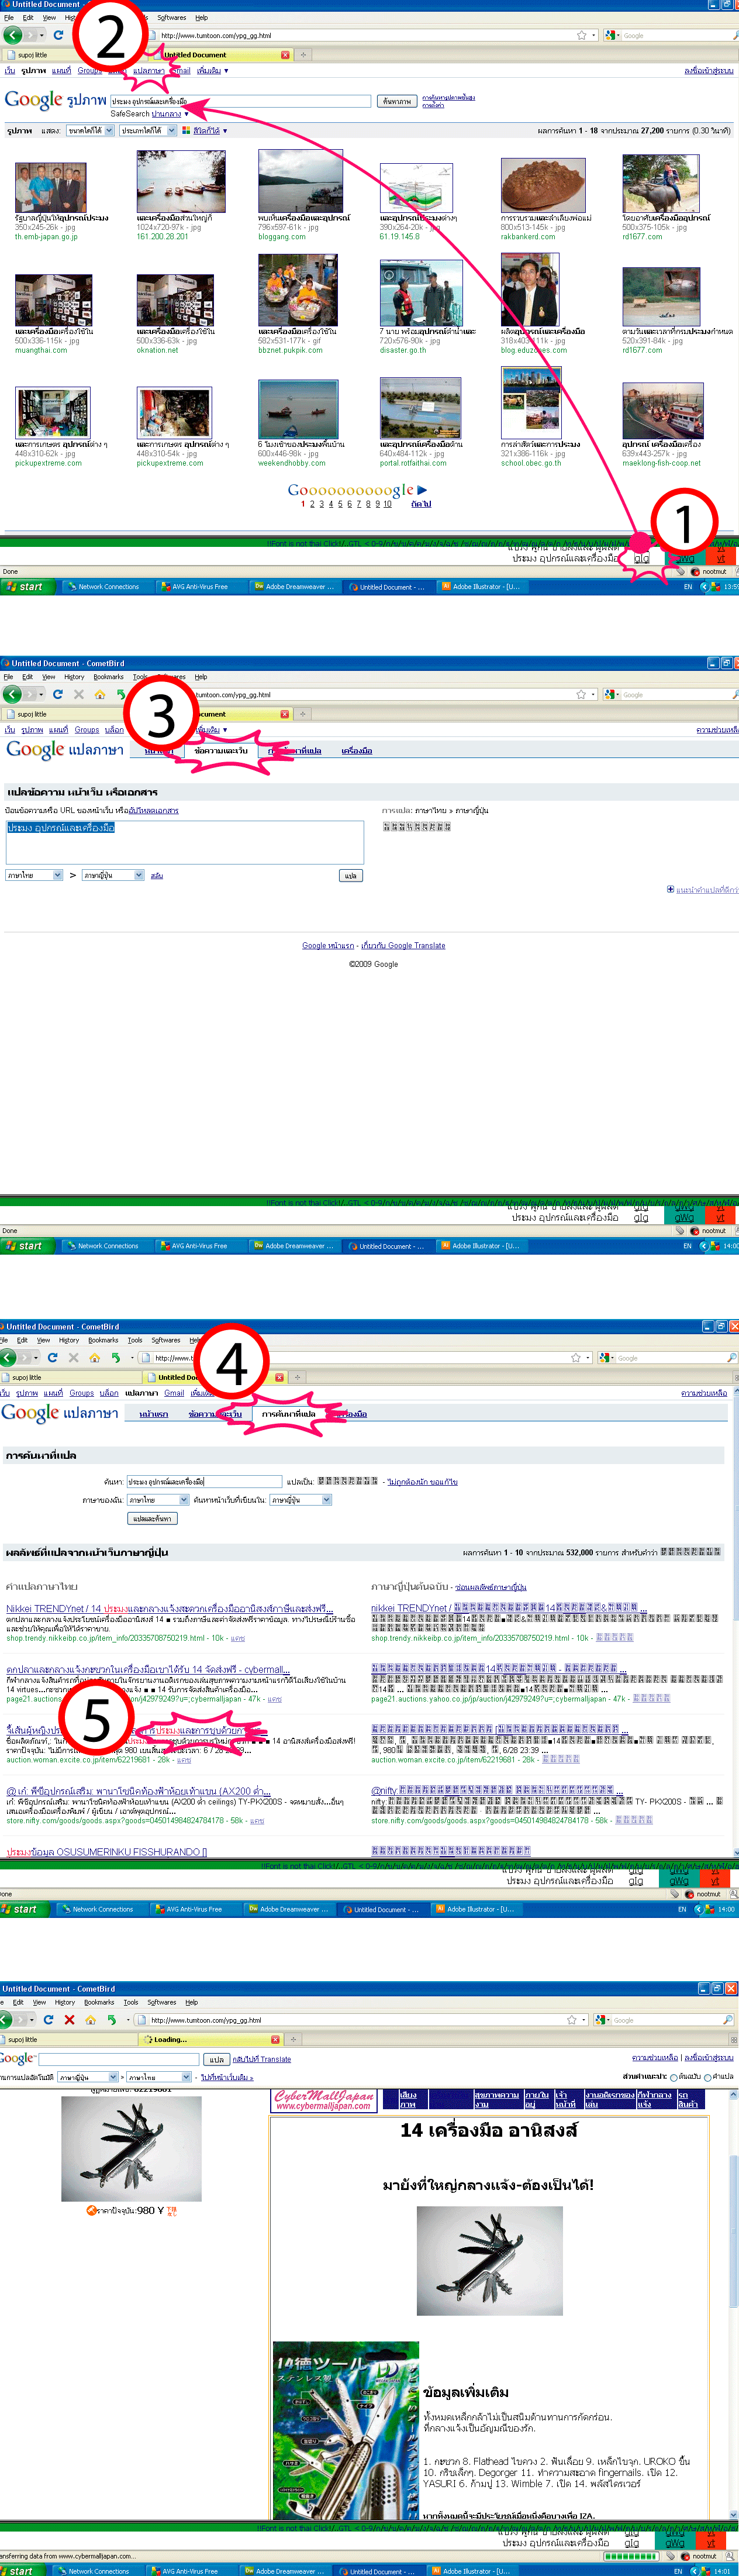Select เครื่องมือ tab in translate-text window
The width and height of the screenshot is (739, 2576).
point(356,751)
